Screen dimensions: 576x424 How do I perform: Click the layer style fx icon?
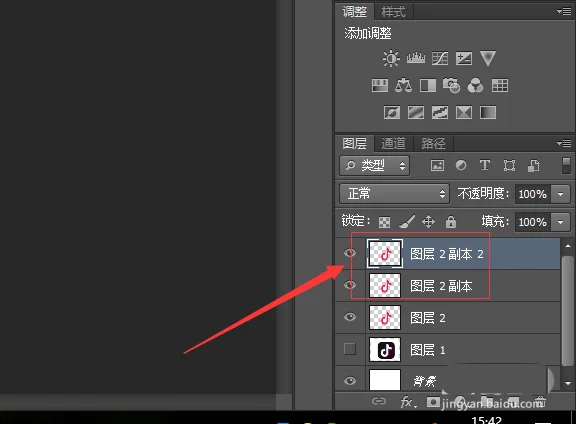407,402
